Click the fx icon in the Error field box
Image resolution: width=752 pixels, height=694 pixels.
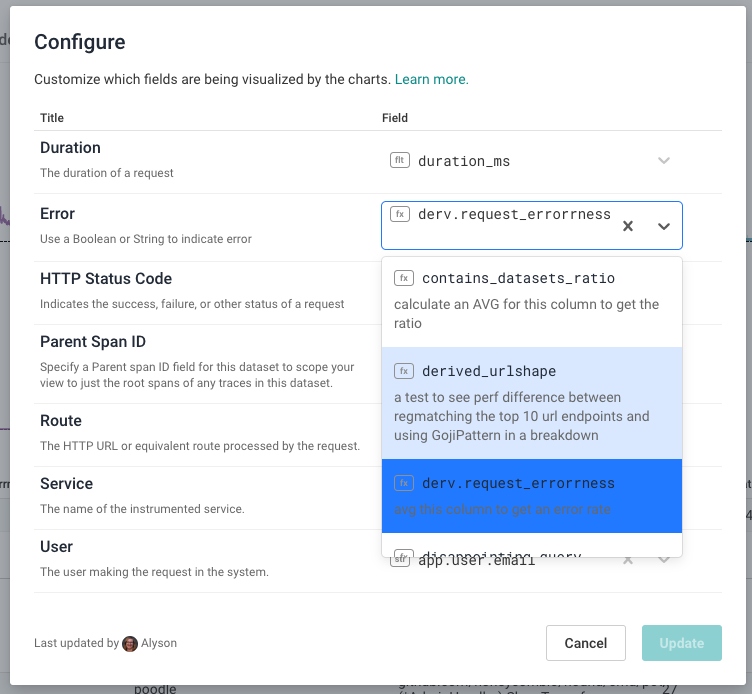click(399, 214)
